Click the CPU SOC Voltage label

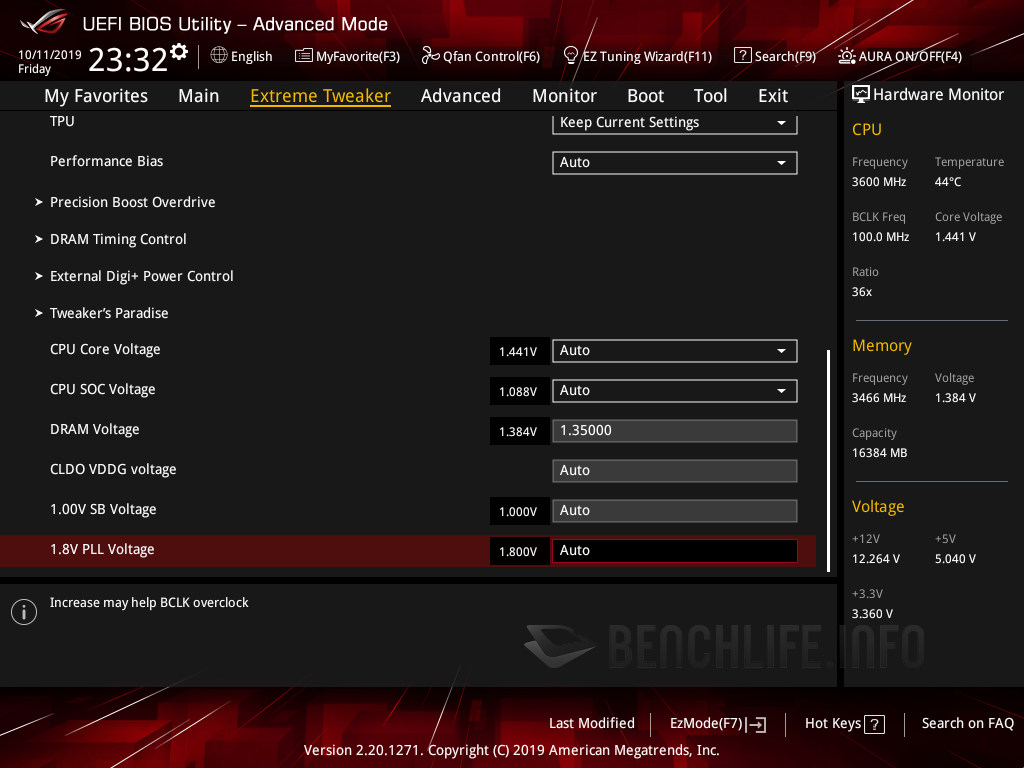(x=103, y=390)
